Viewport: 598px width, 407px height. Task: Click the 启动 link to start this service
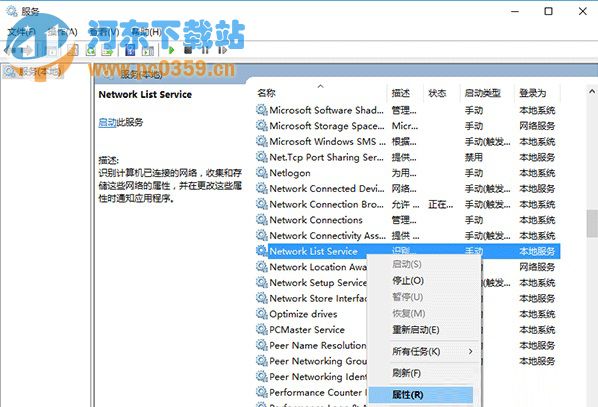[x=107, y=122]
